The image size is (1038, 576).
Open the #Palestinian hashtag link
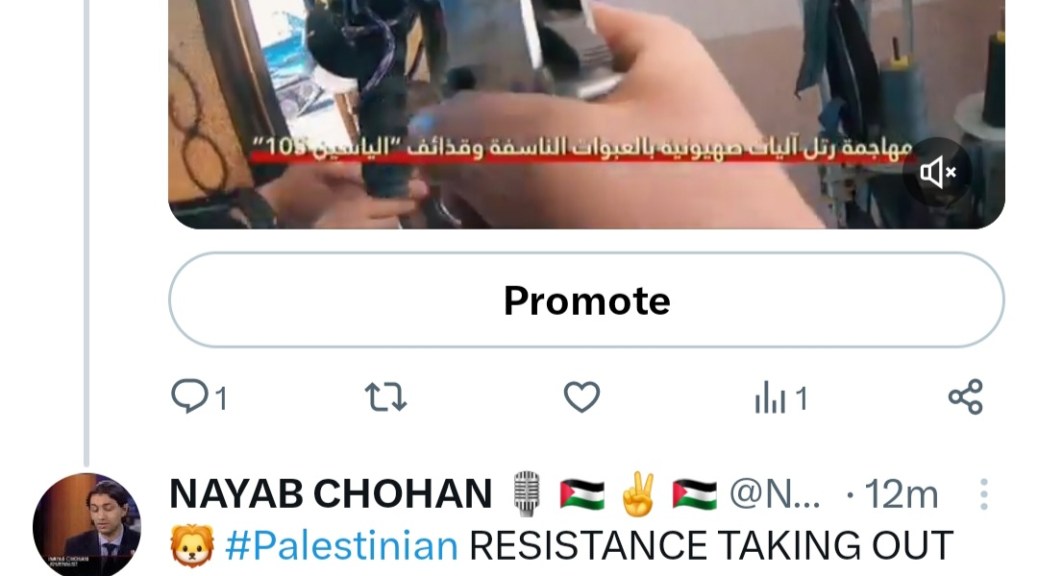click(x=342, y=546)
